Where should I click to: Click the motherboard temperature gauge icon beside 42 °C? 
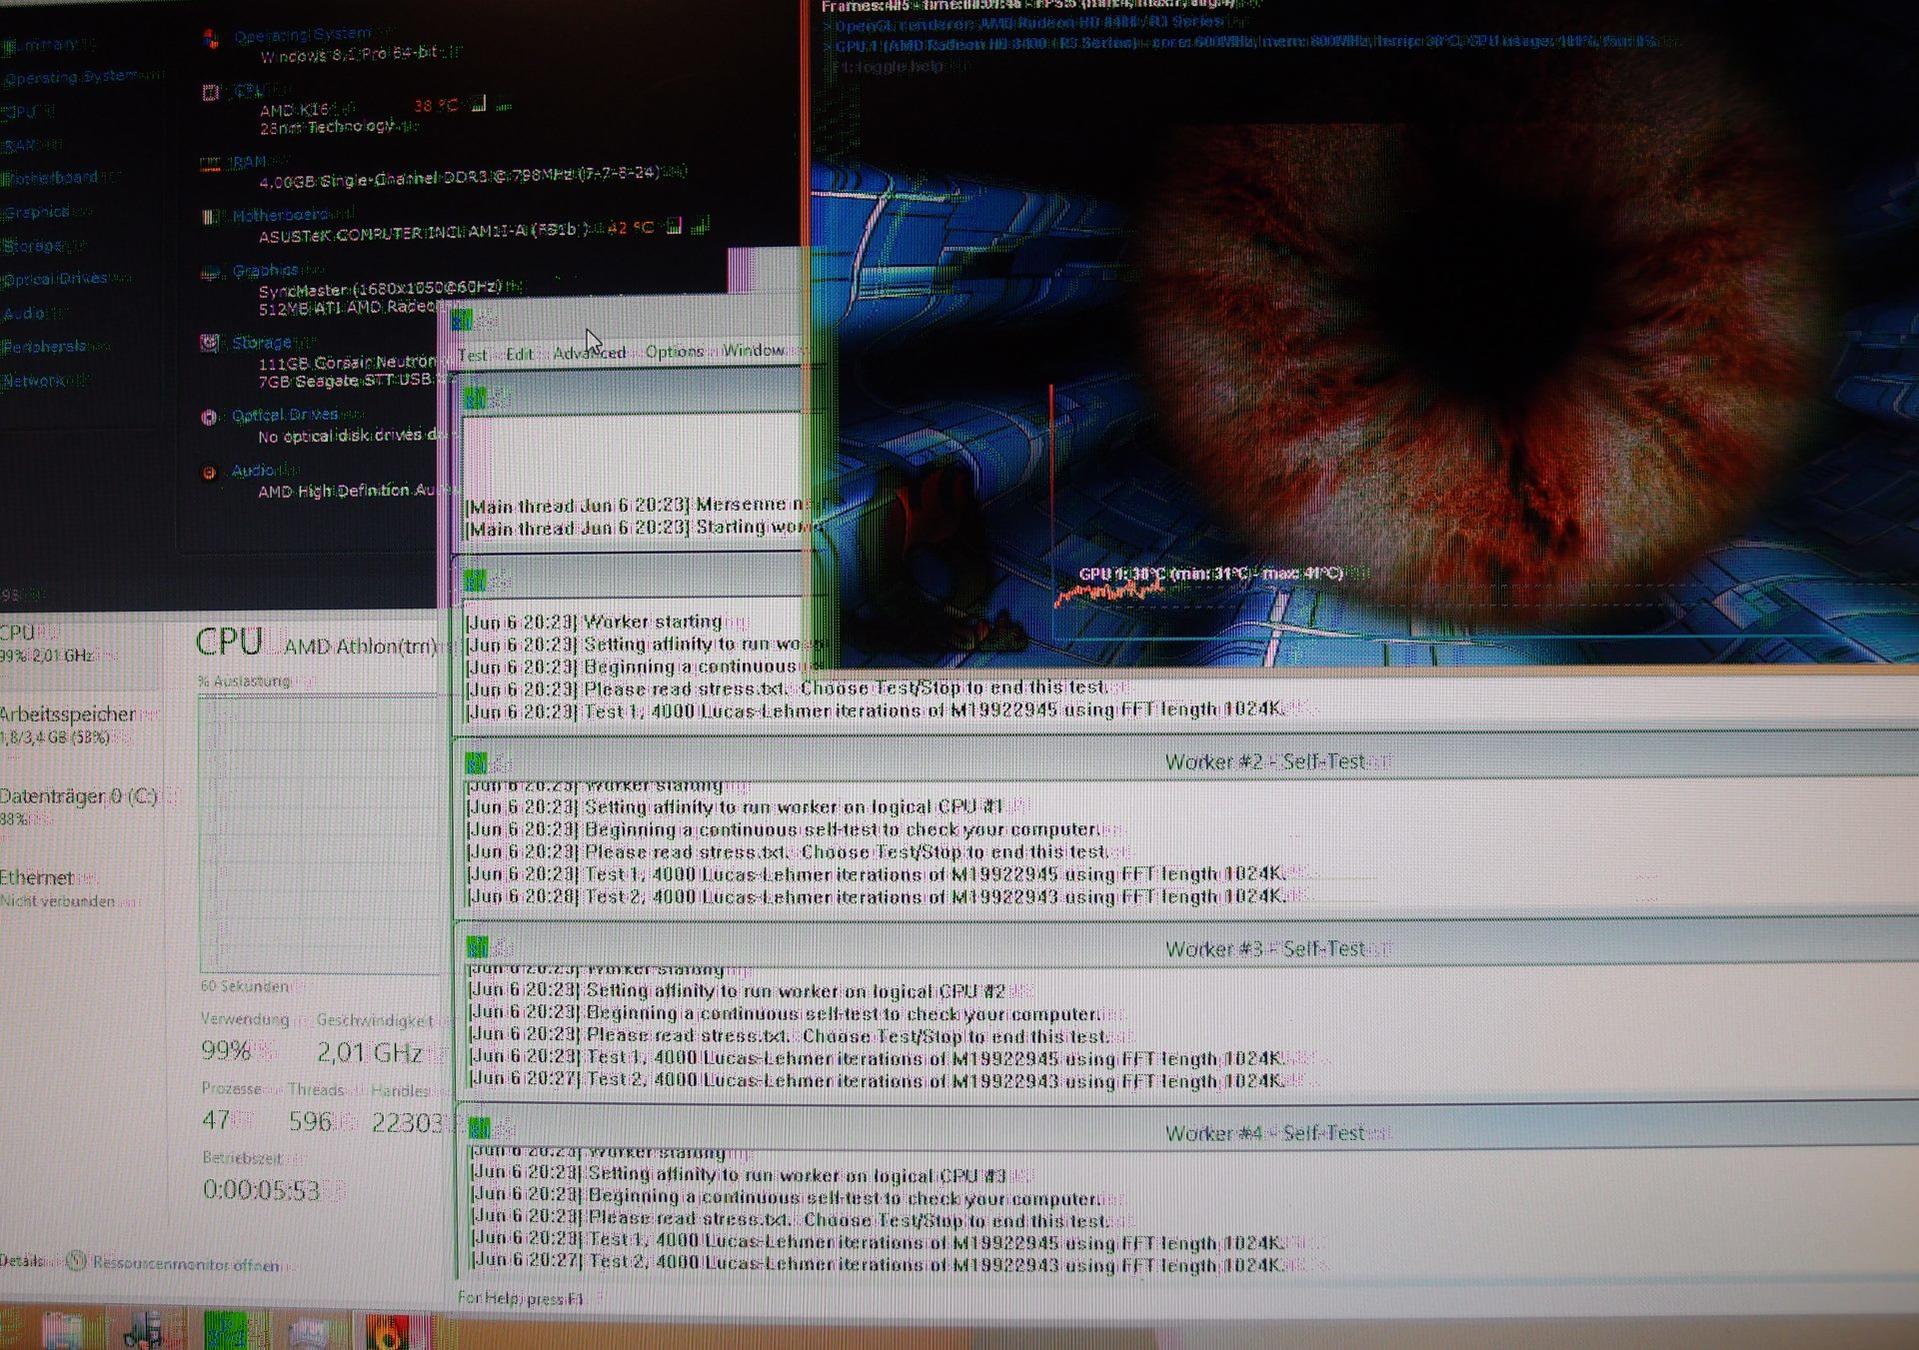click(675, 226)
